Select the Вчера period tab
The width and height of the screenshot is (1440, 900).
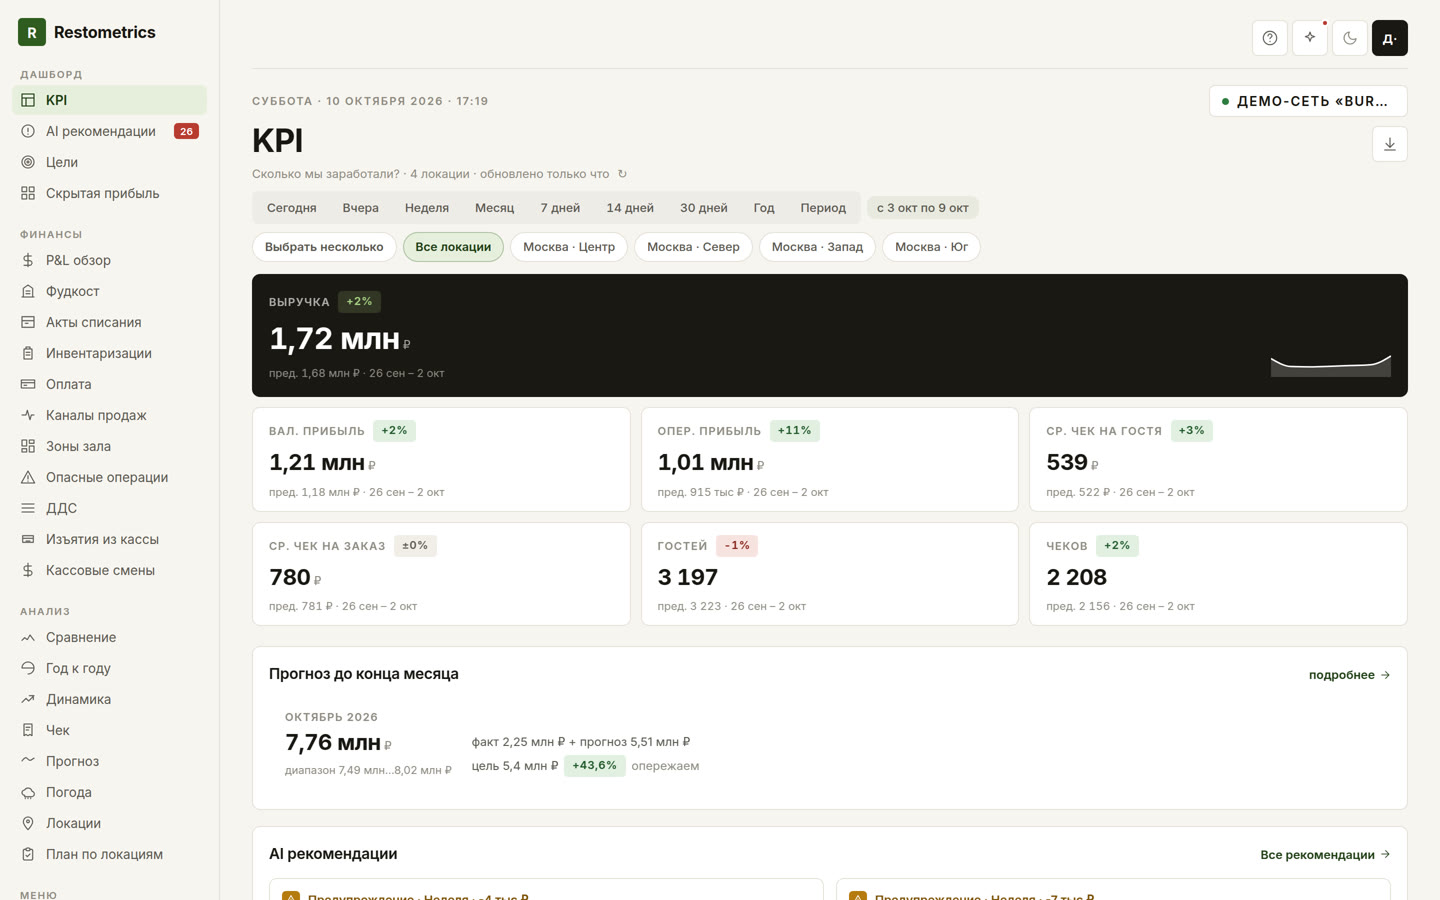click(360, 208)
